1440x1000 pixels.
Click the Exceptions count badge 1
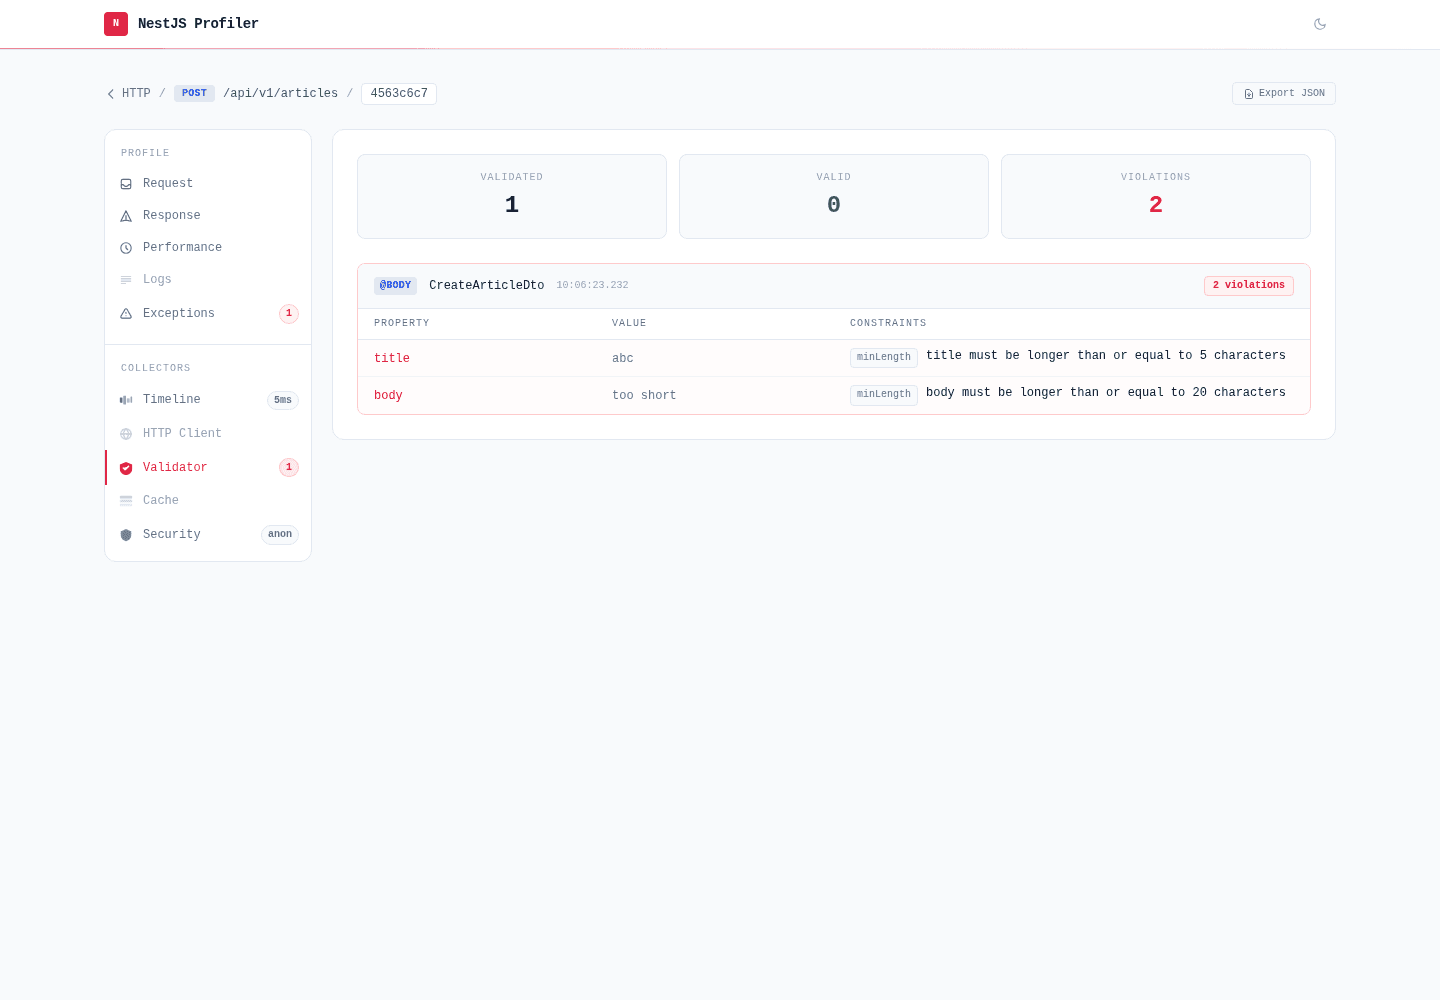(x=289, y=314)
